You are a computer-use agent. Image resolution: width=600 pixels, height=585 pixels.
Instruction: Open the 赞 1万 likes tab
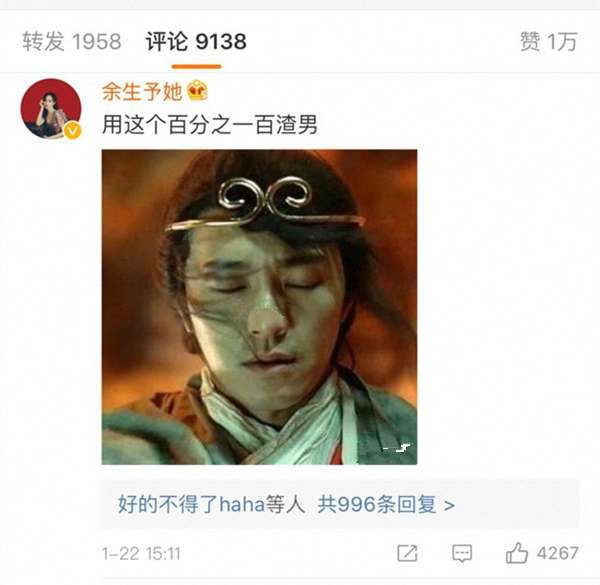[548, 41]
